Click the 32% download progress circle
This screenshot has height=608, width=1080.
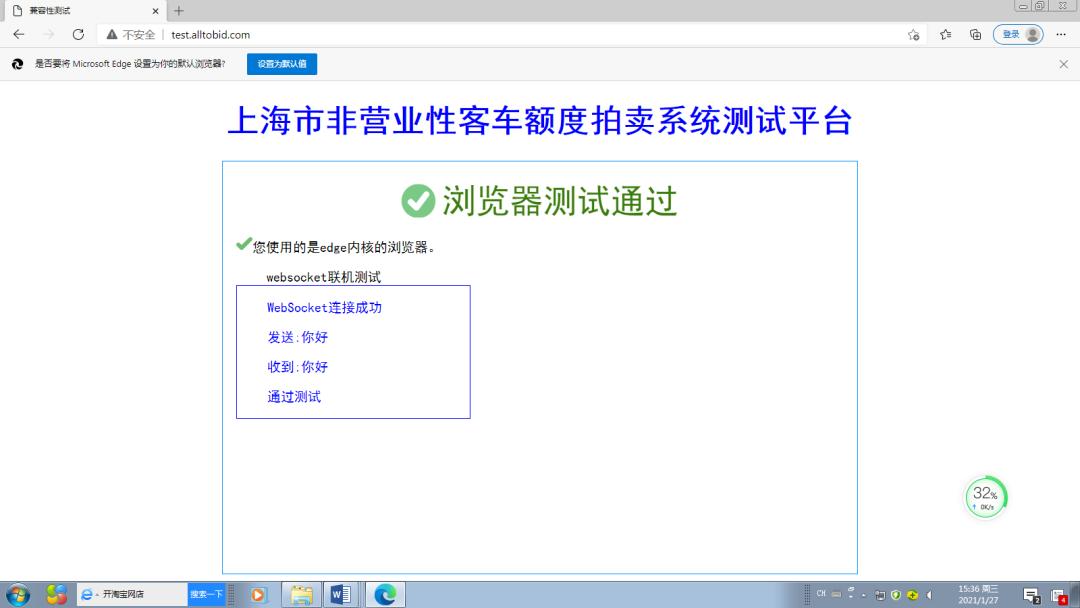pyautogui.click(x=985, y=496)
